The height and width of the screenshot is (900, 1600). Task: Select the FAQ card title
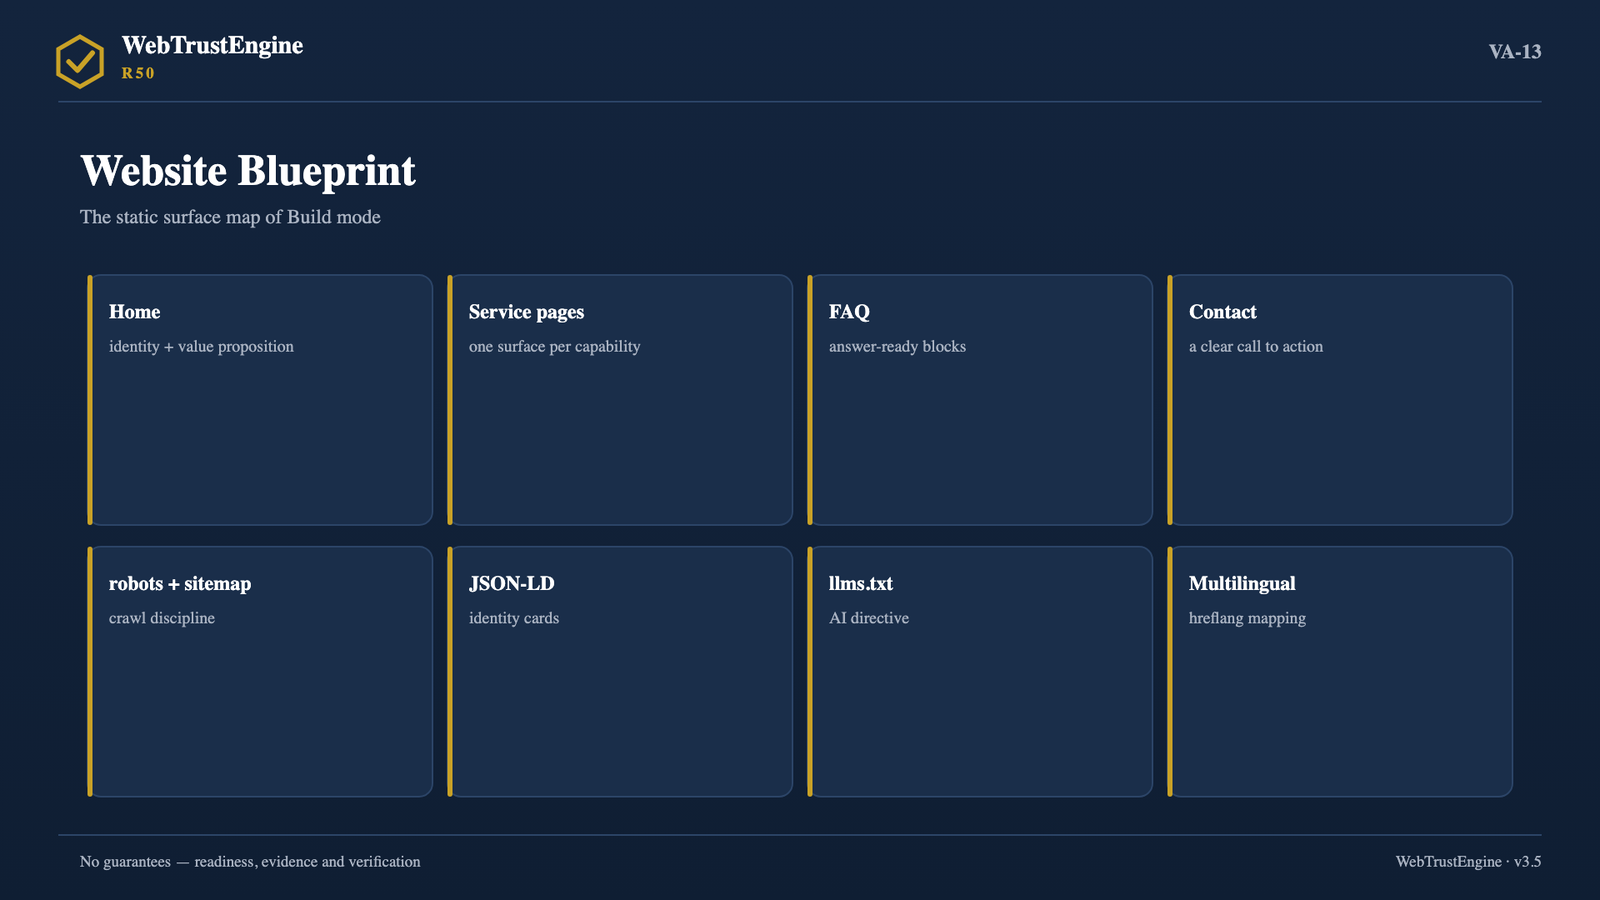pos(849,312)
